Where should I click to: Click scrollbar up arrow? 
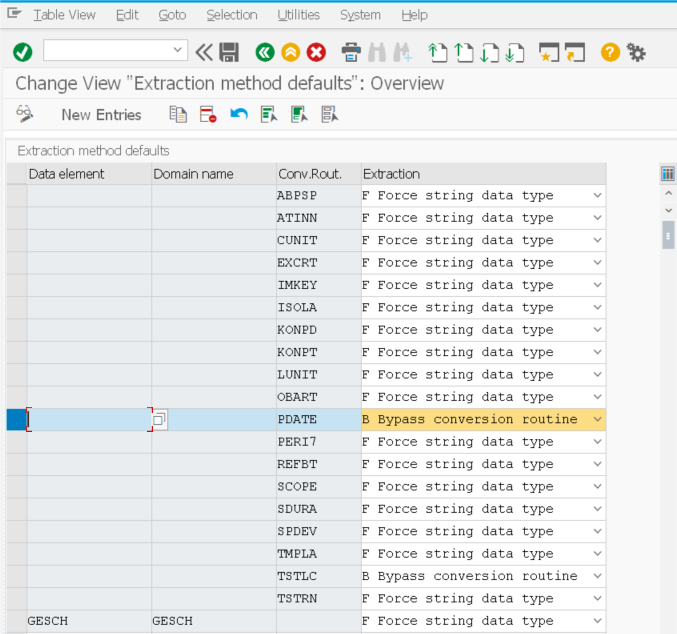click(x=668, y=193)
